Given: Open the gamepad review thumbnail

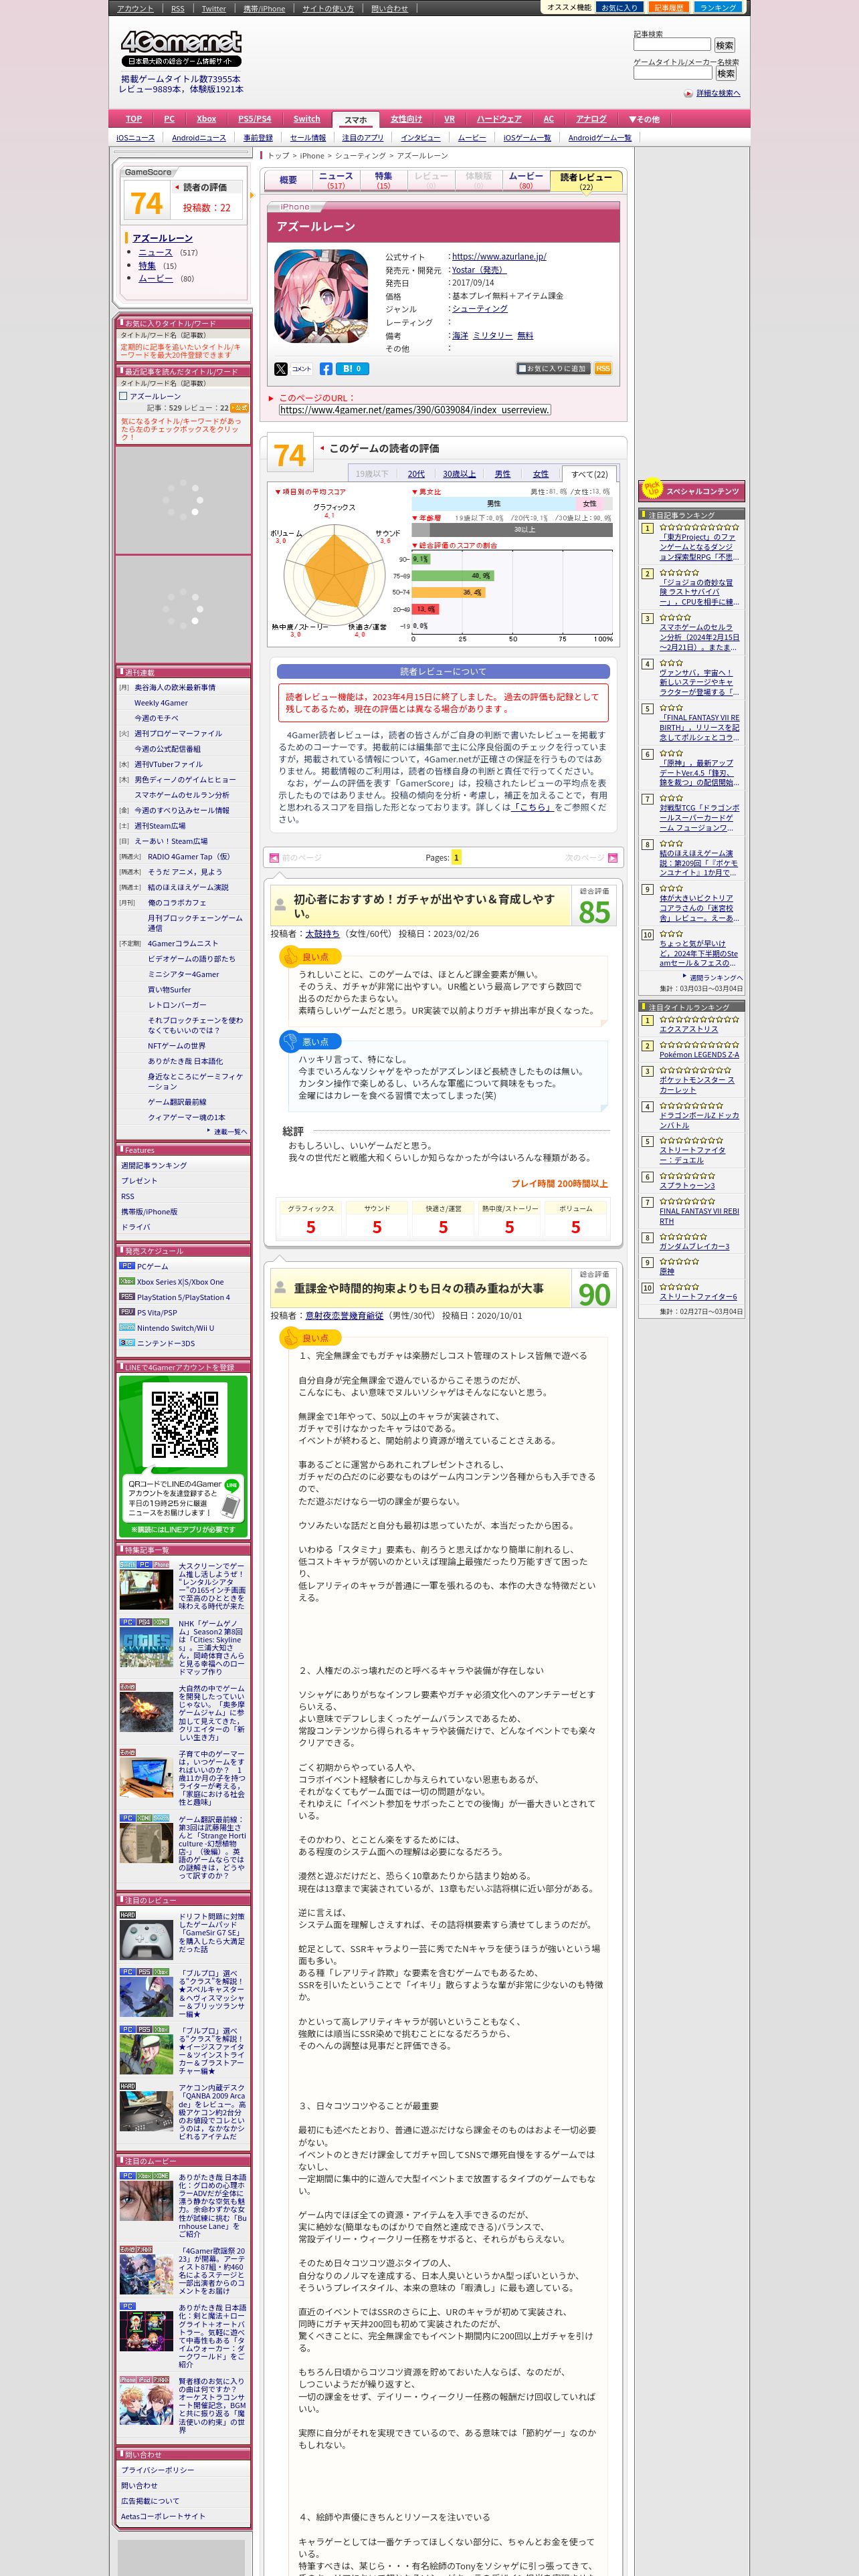Looking at the screenshot, I should coord(146,1941).
